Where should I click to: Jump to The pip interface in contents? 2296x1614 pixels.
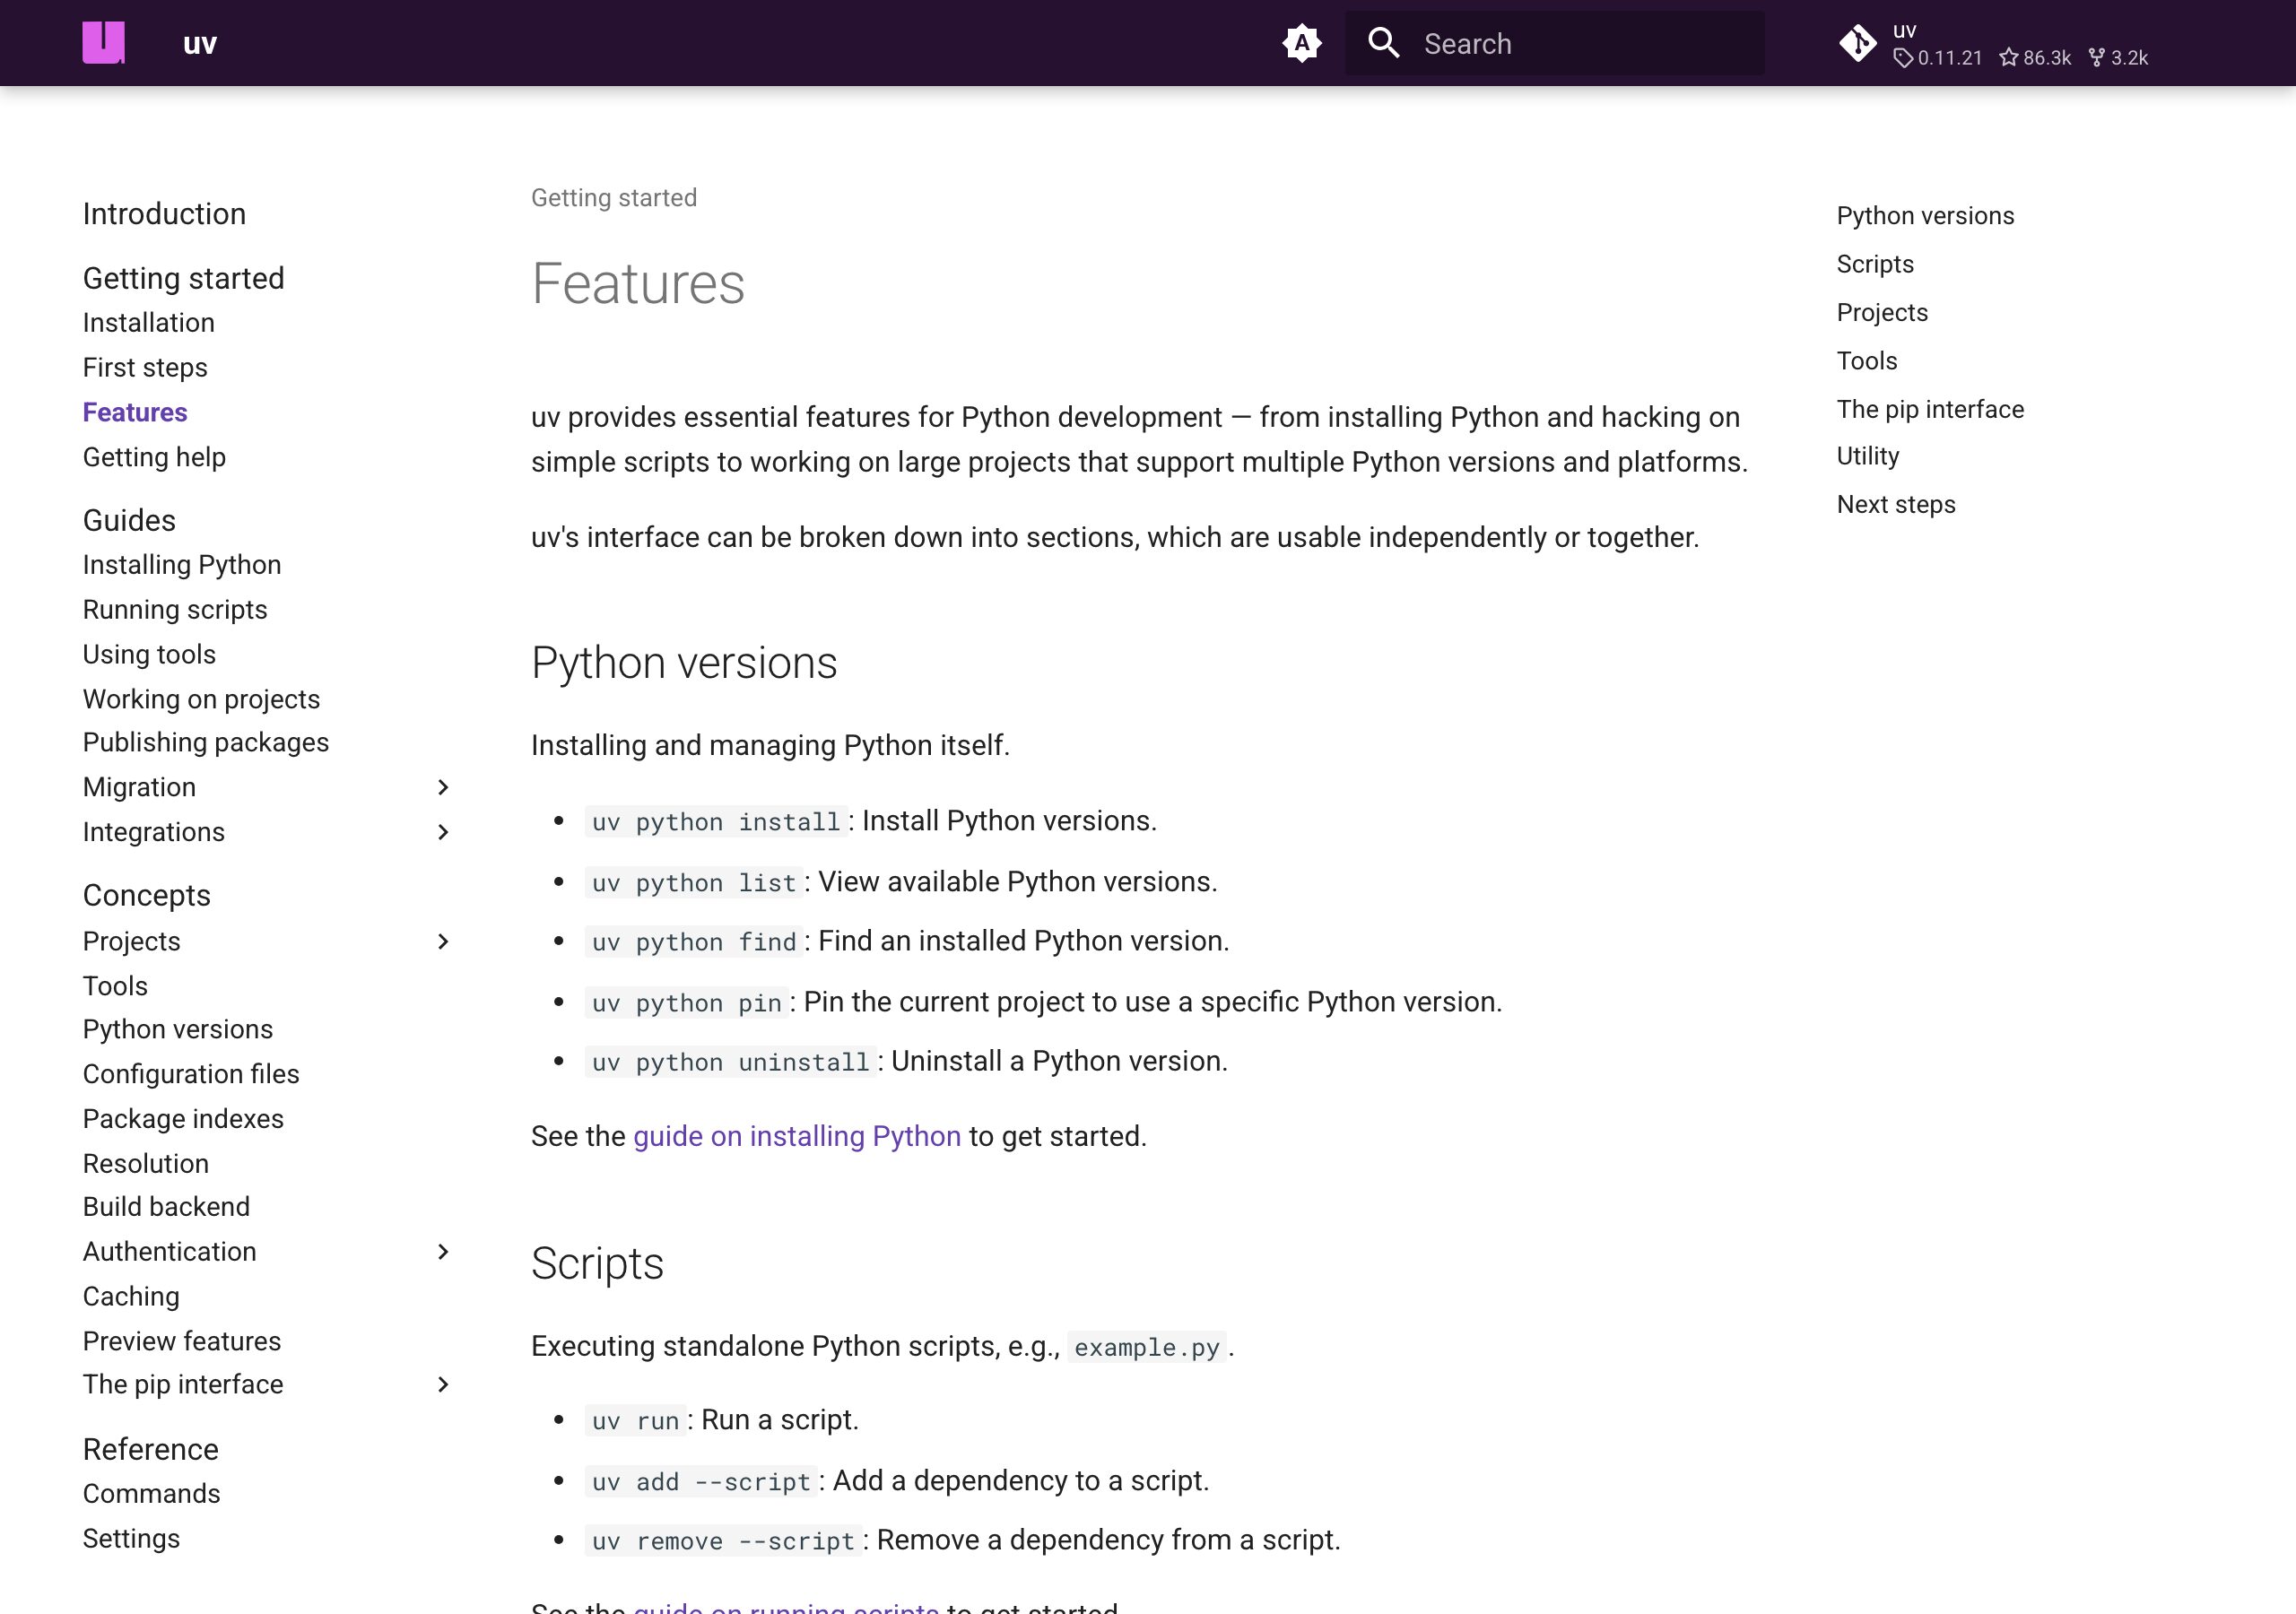click(x=1930, y=410)
